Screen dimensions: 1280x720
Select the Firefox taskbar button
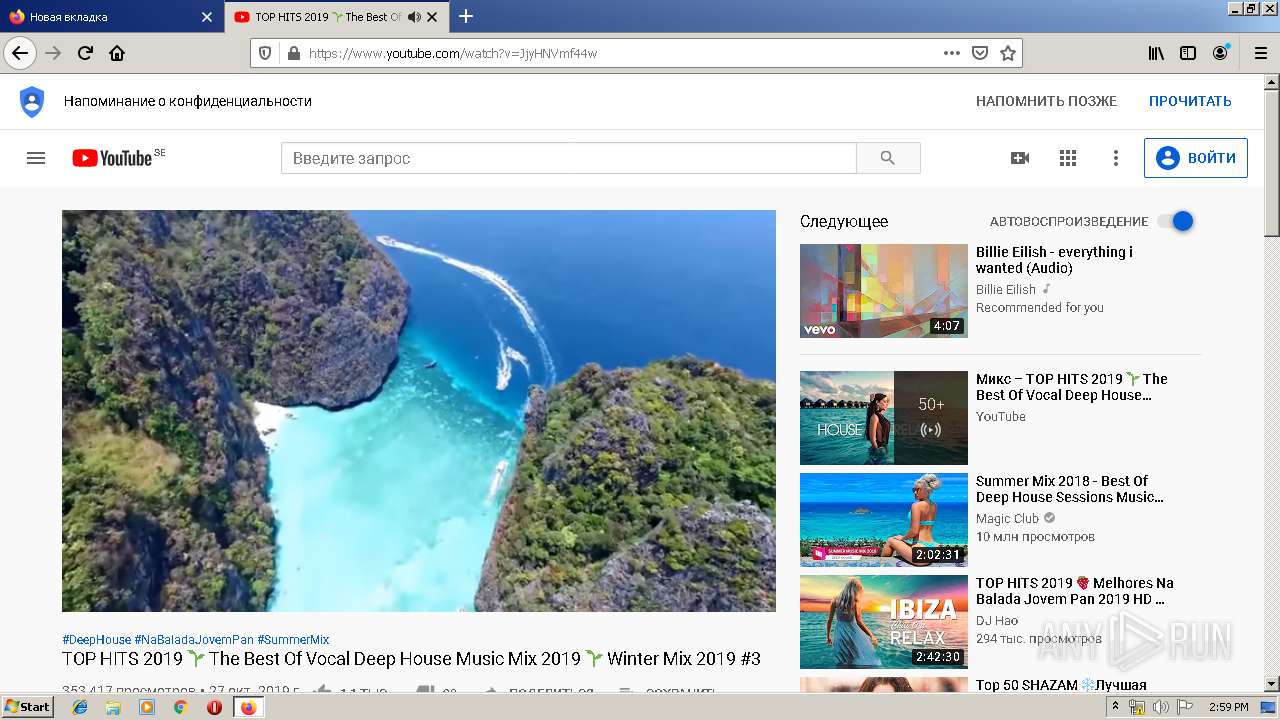click(248, 707)
